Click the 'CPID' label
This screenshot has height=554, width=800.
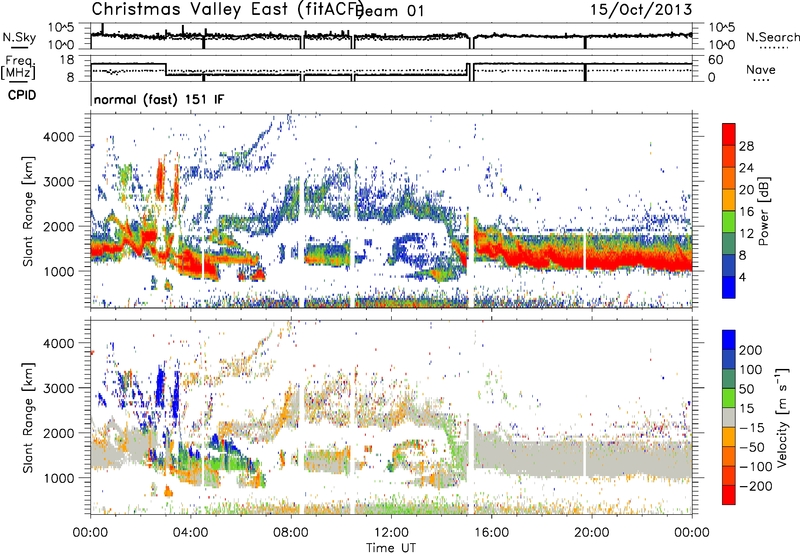pos(22,95)
